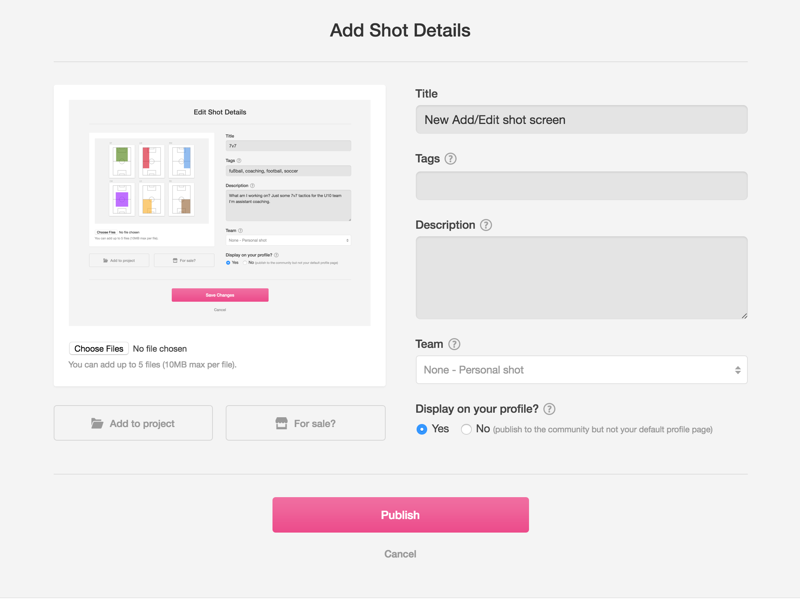
Task: Click the Tags input field
Action: coord(581,186)
